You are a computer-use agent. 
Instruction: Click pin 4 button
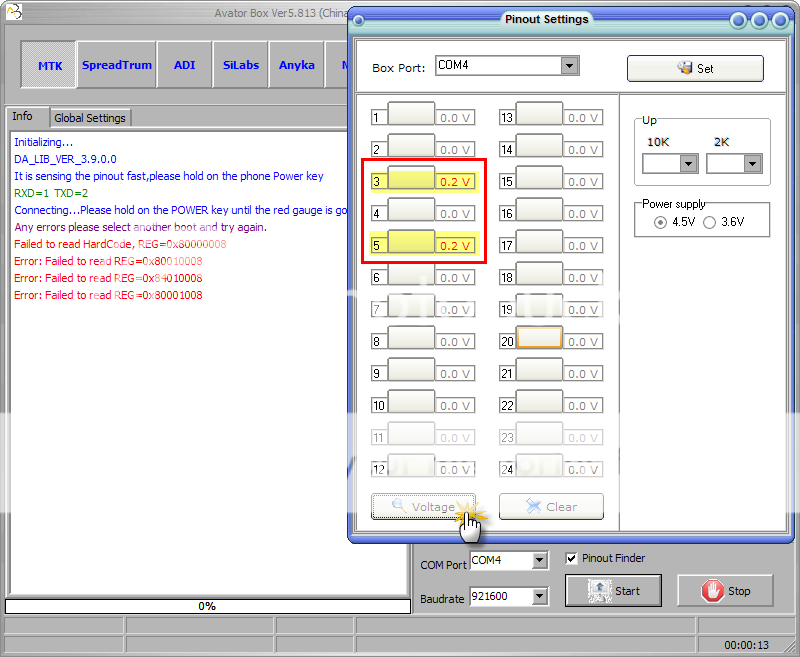[411, 209]
